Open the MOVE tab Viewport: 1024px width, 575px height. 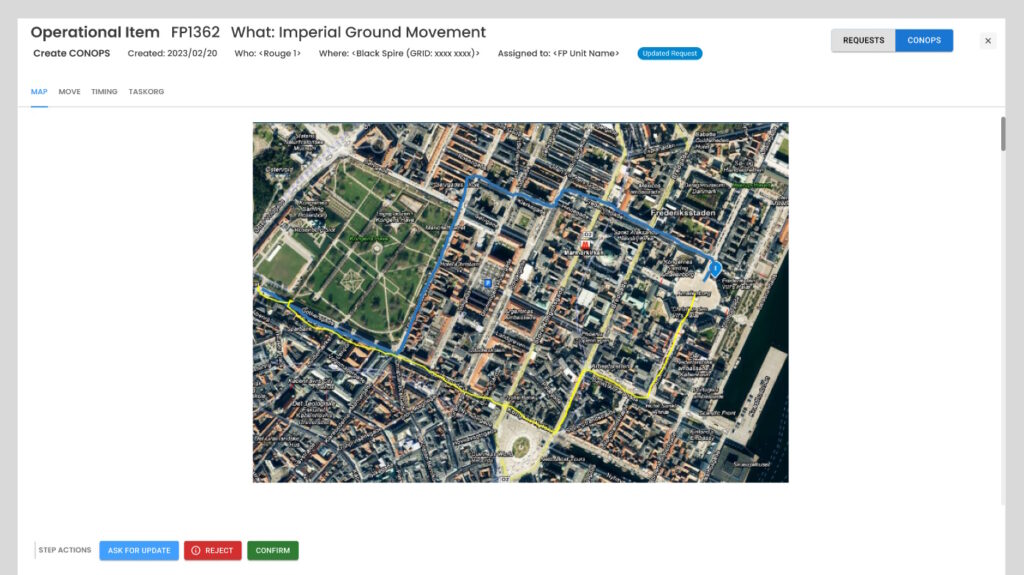tap(69, 92)
